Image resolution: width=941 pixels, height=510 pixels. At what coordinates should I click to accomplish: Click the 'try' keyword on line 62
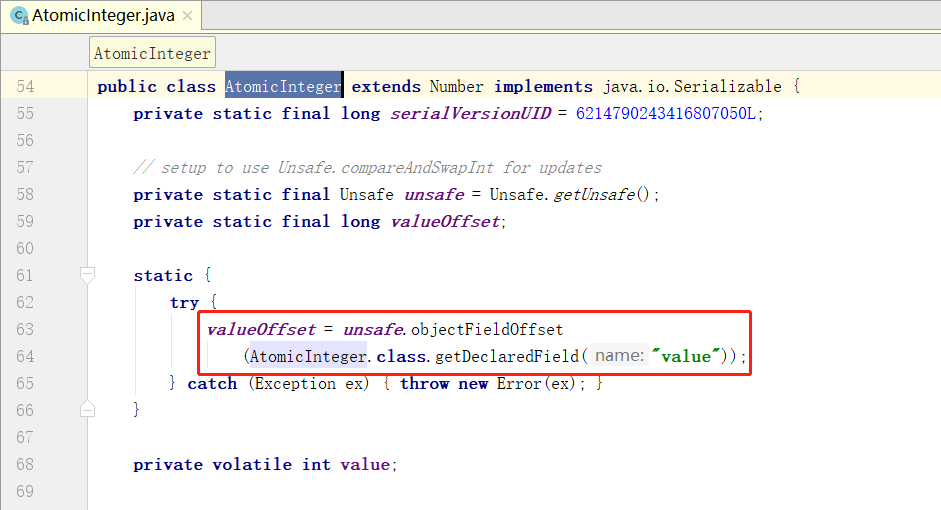tap(184, 302)
